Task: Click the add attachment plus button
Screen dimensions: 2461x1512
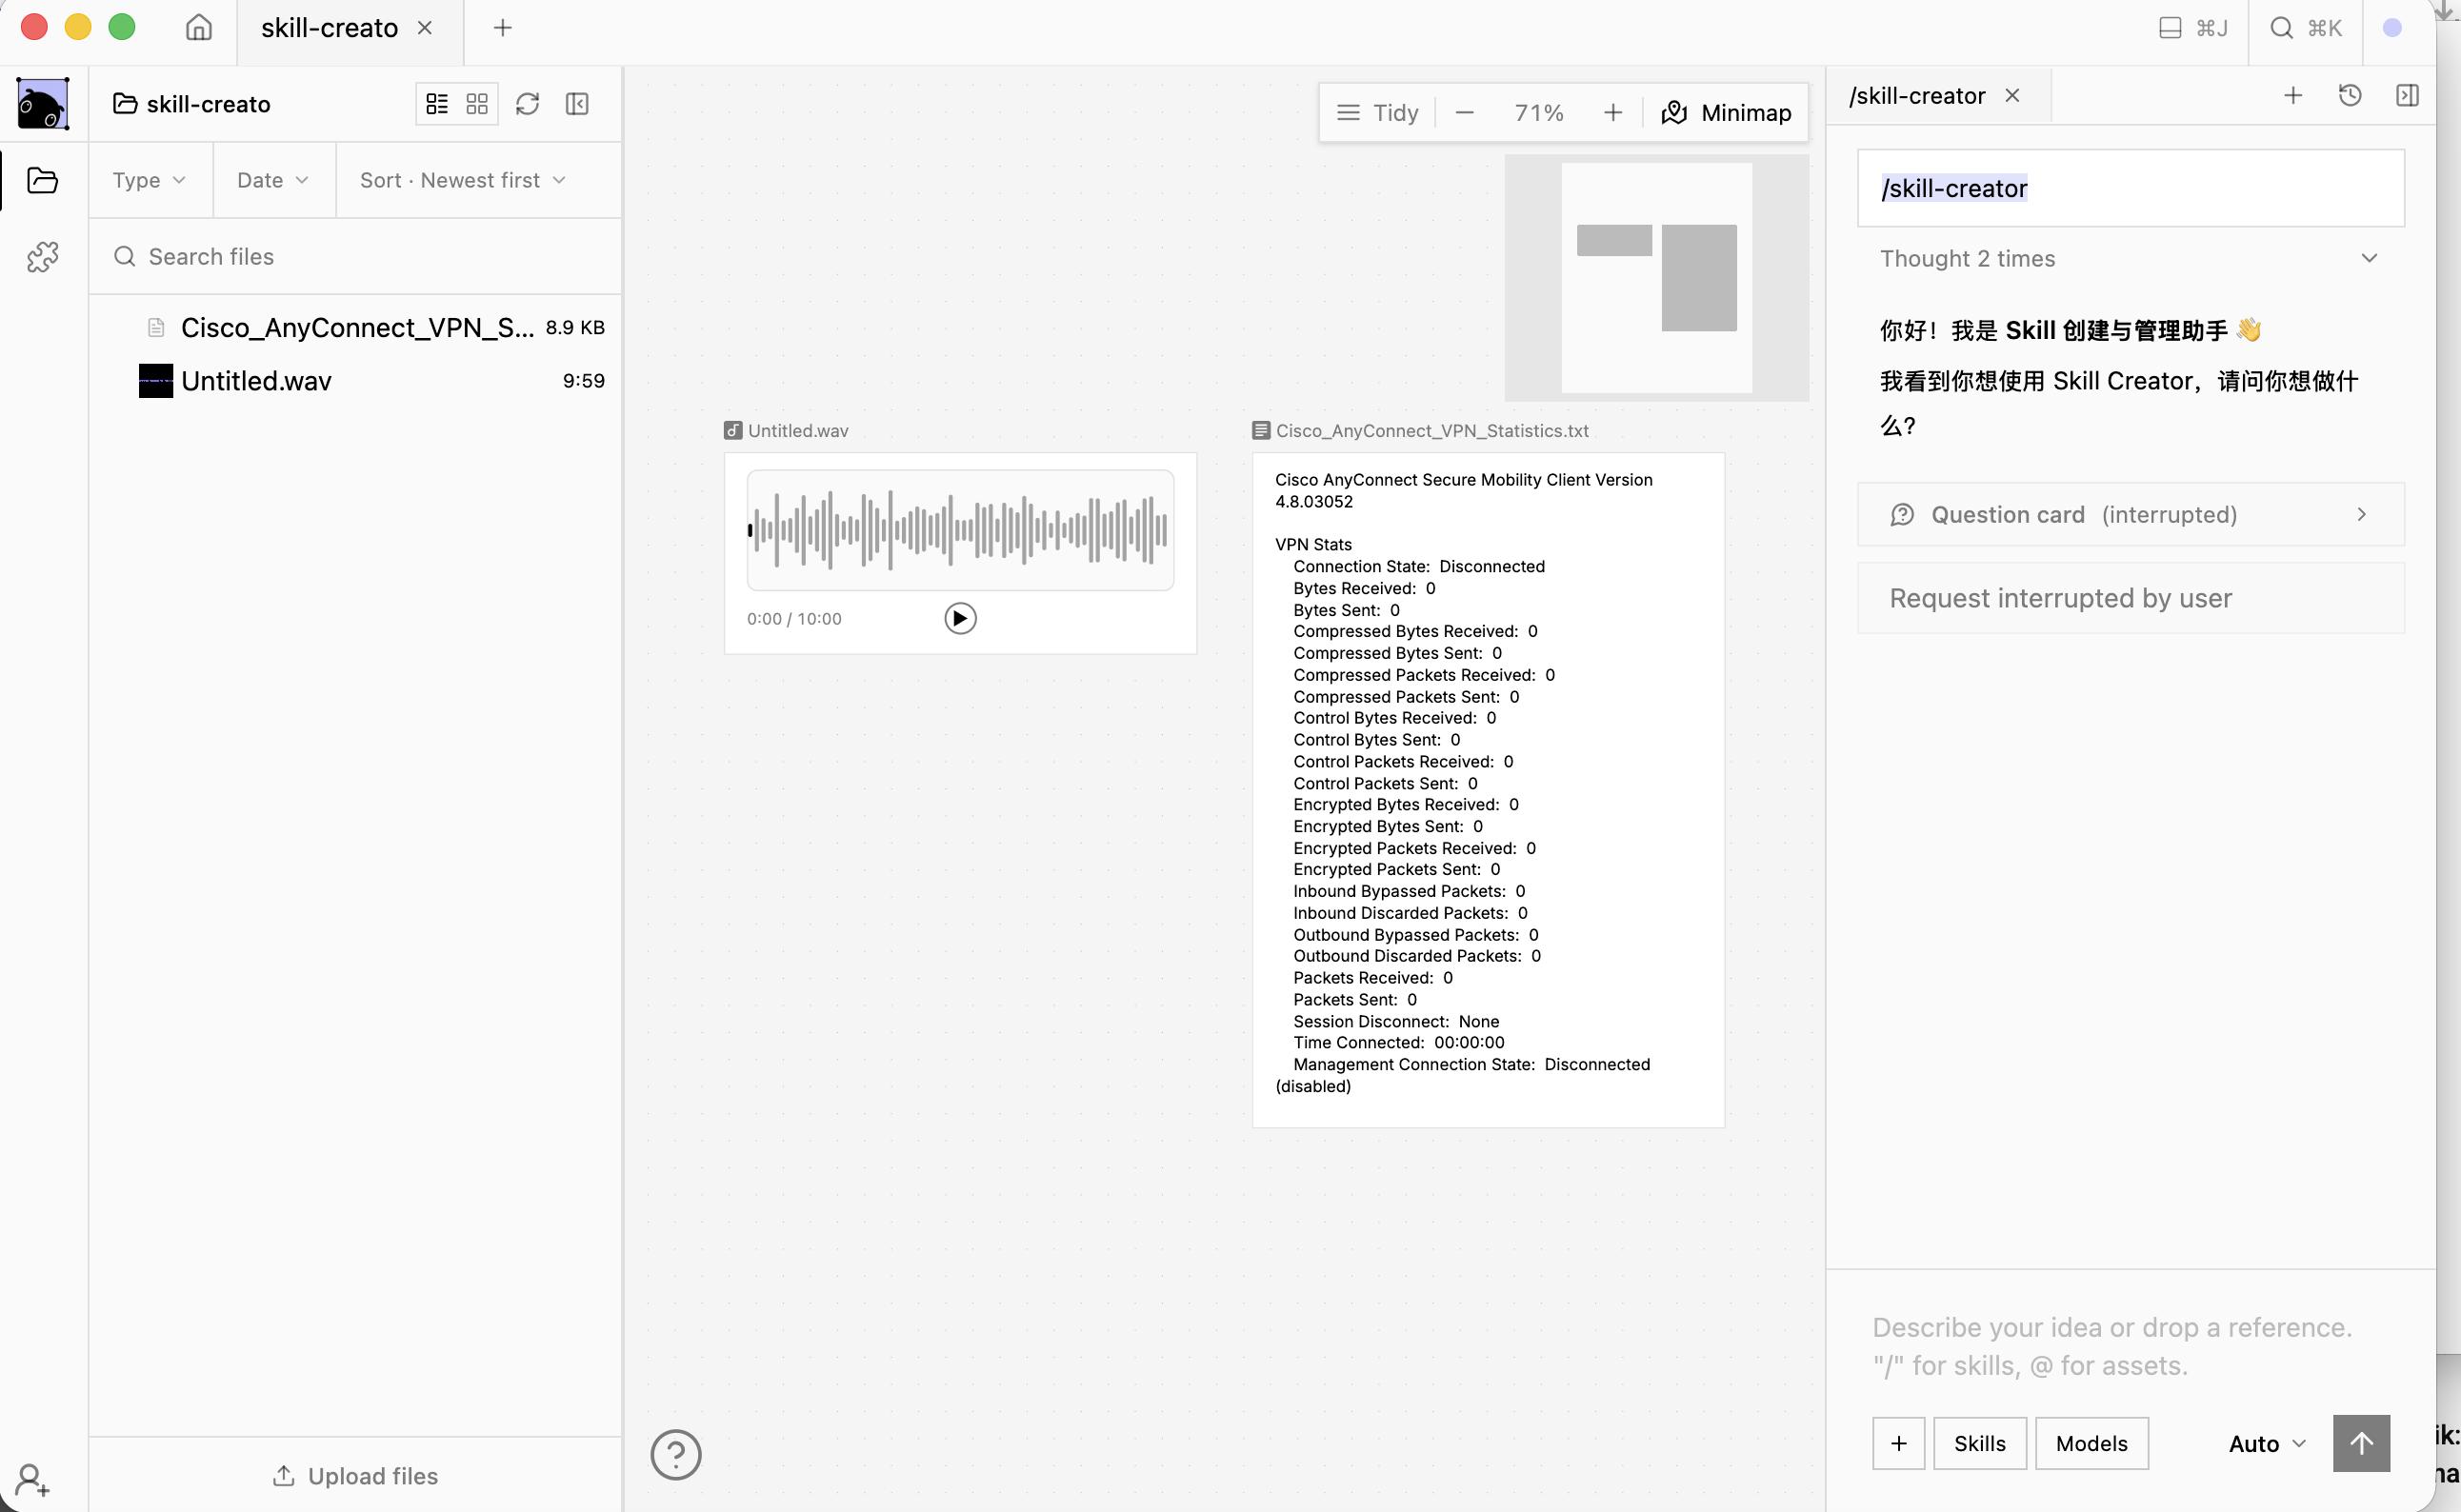Action: (x=1898, y=1444)
